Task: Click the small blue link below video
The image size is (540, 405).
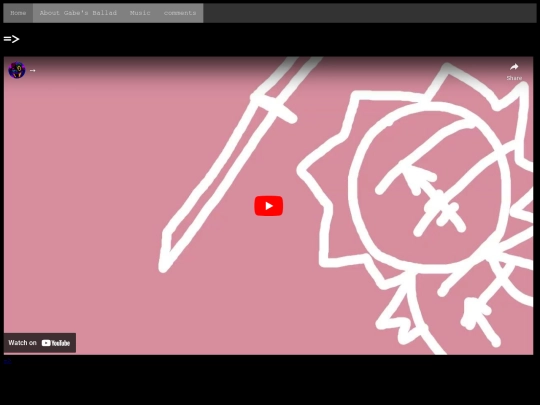Action: tap(8, 362)
